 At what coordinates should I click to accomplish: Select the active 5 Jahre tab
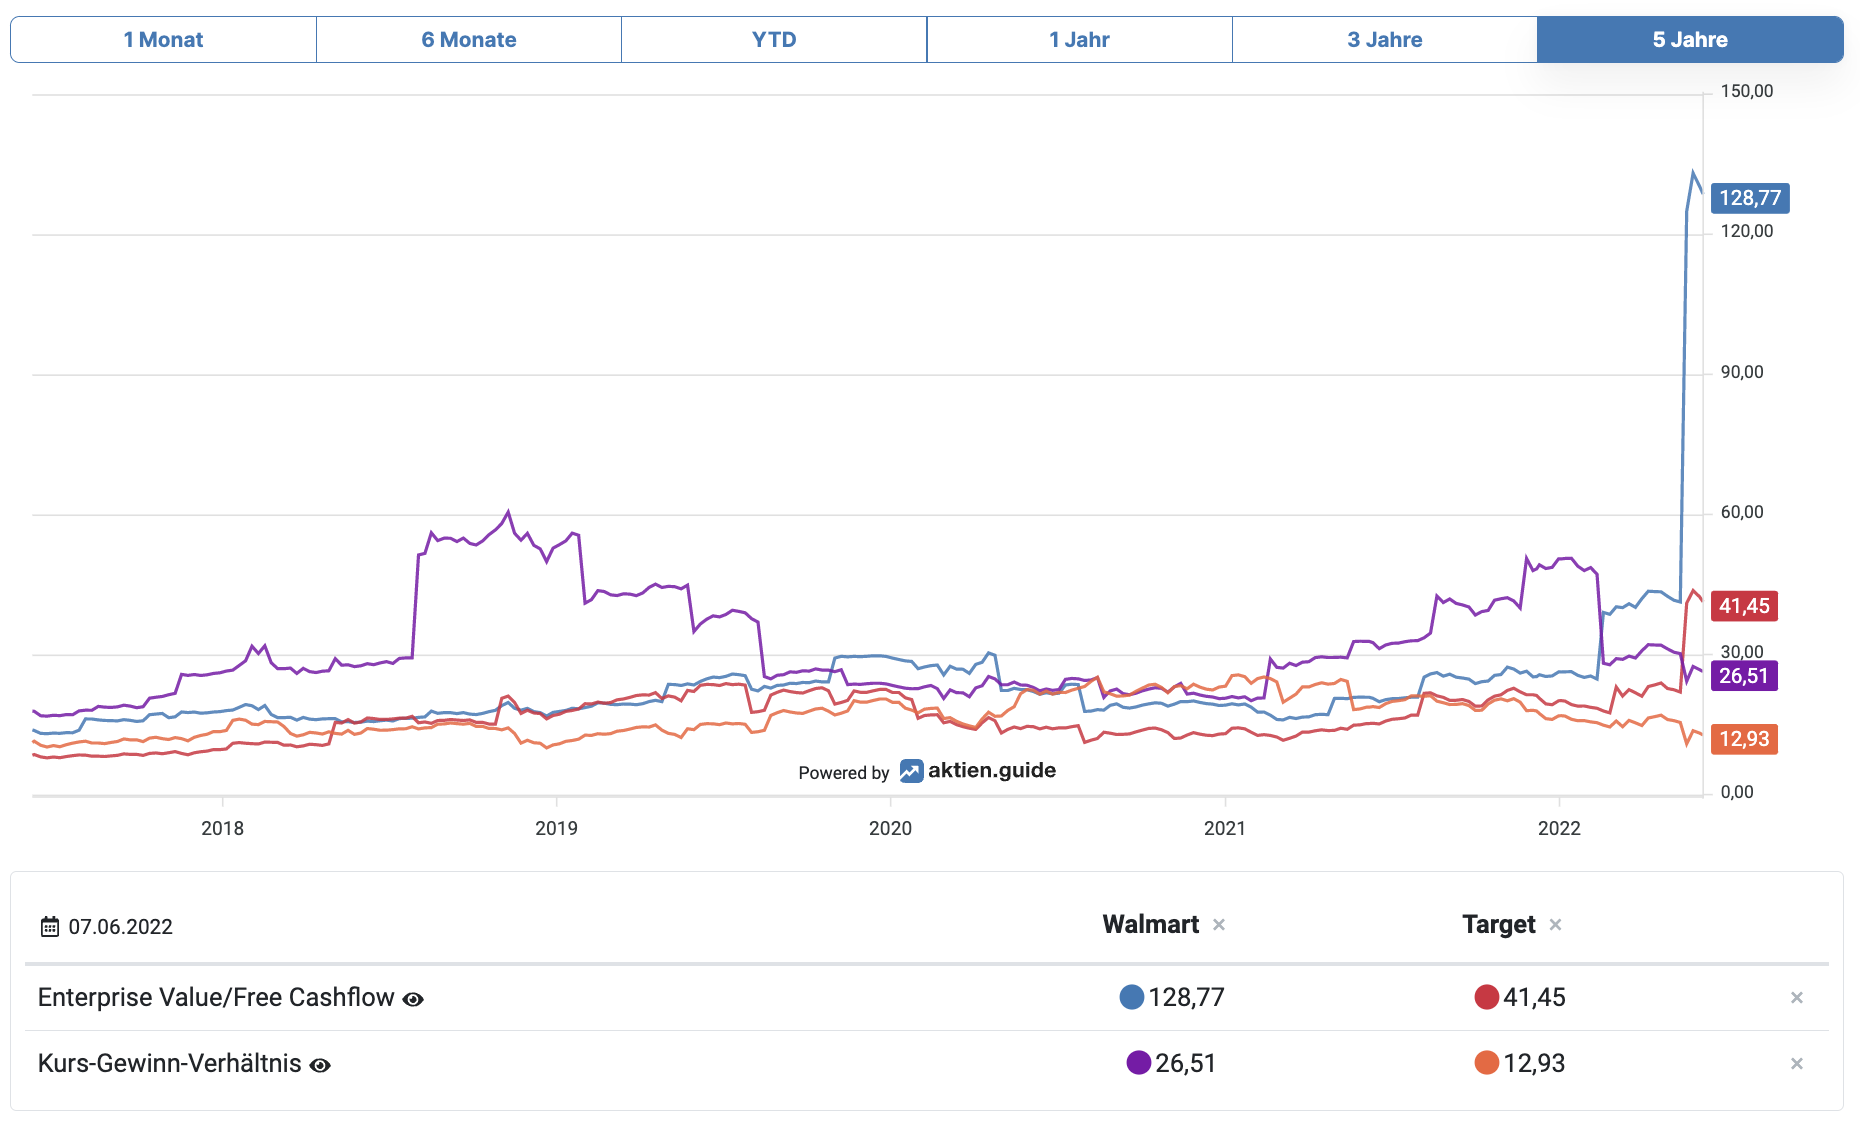1690,40
